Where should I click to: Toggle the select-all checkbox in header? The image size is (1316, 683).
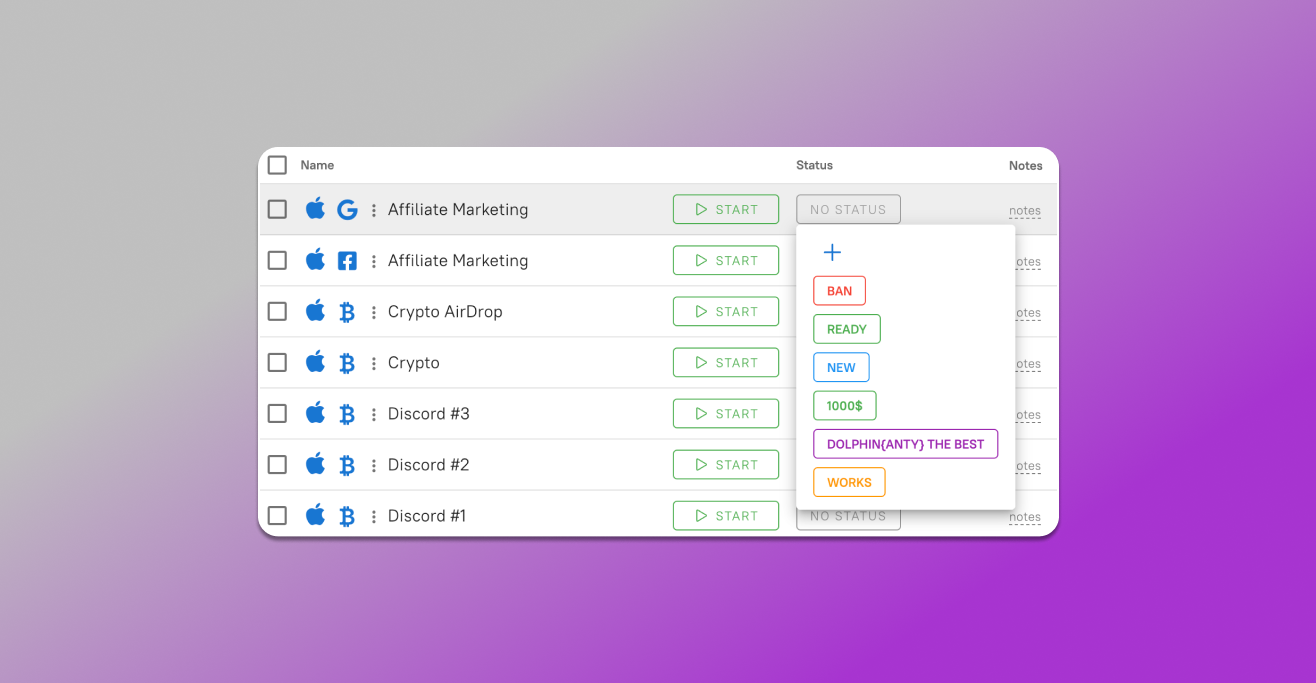277,165
